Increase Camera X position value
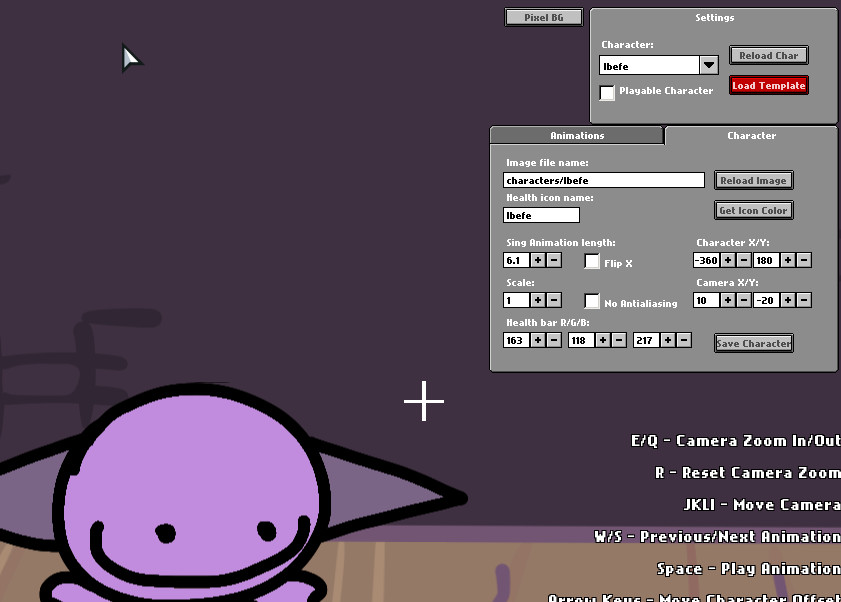Image resolution: width=841 pixels, height=602 pixels. [x=728, y=300]
